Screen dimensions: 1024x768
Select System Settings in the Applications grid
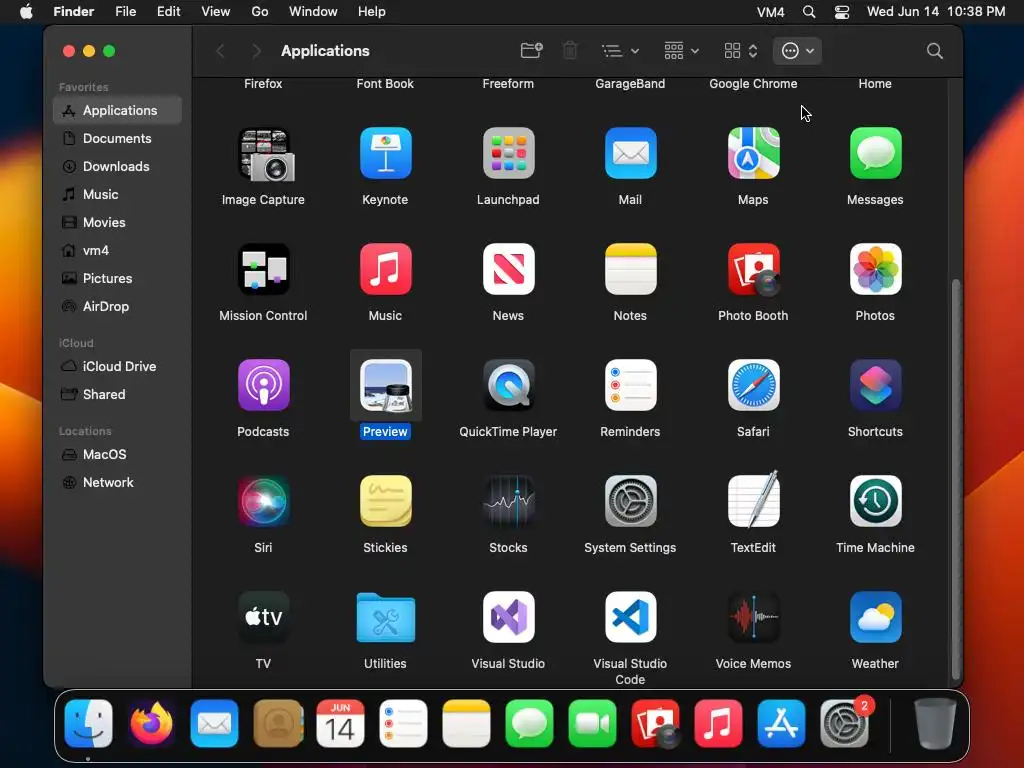[x=630, y=502]
